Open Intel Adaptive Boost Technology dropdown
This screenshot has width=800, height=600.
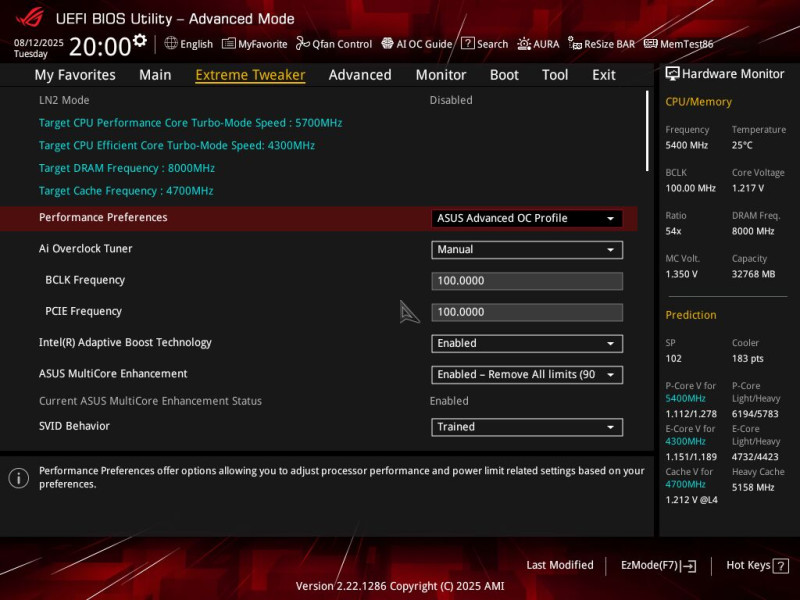tap(527, 343)
